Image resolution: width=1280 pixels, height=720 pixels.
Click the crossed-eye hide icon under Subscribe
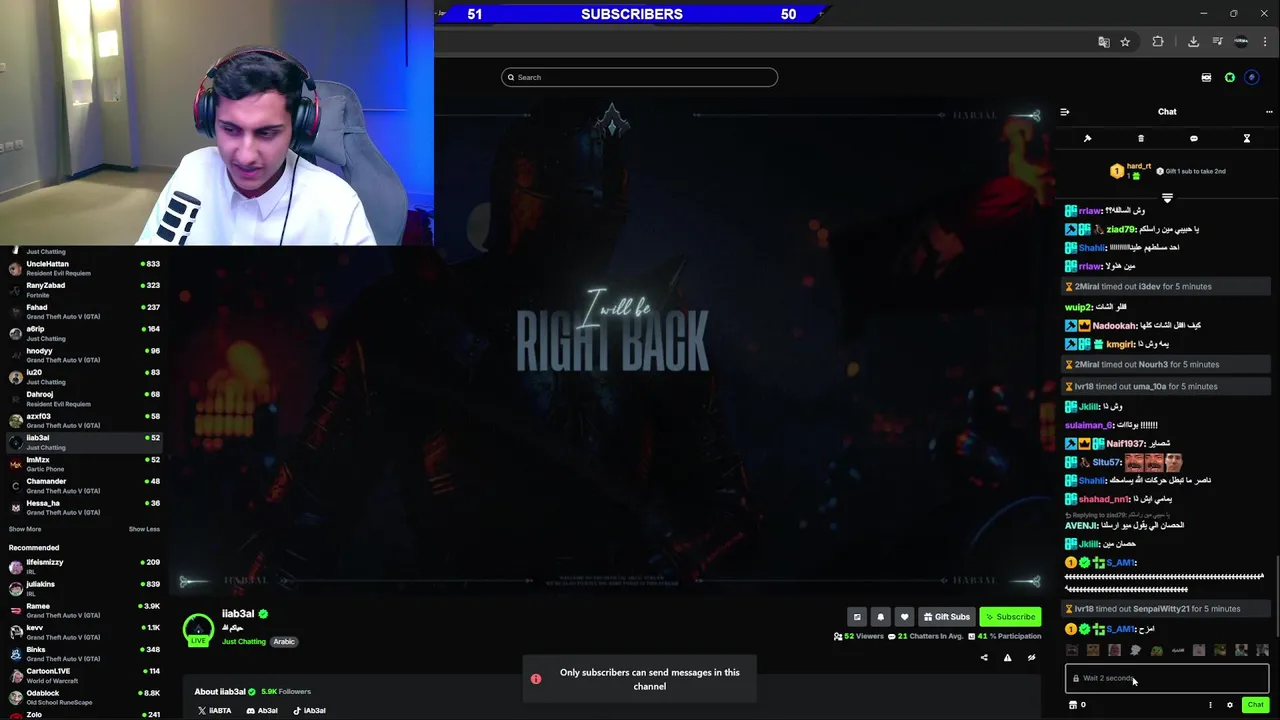pos(1031,658)
